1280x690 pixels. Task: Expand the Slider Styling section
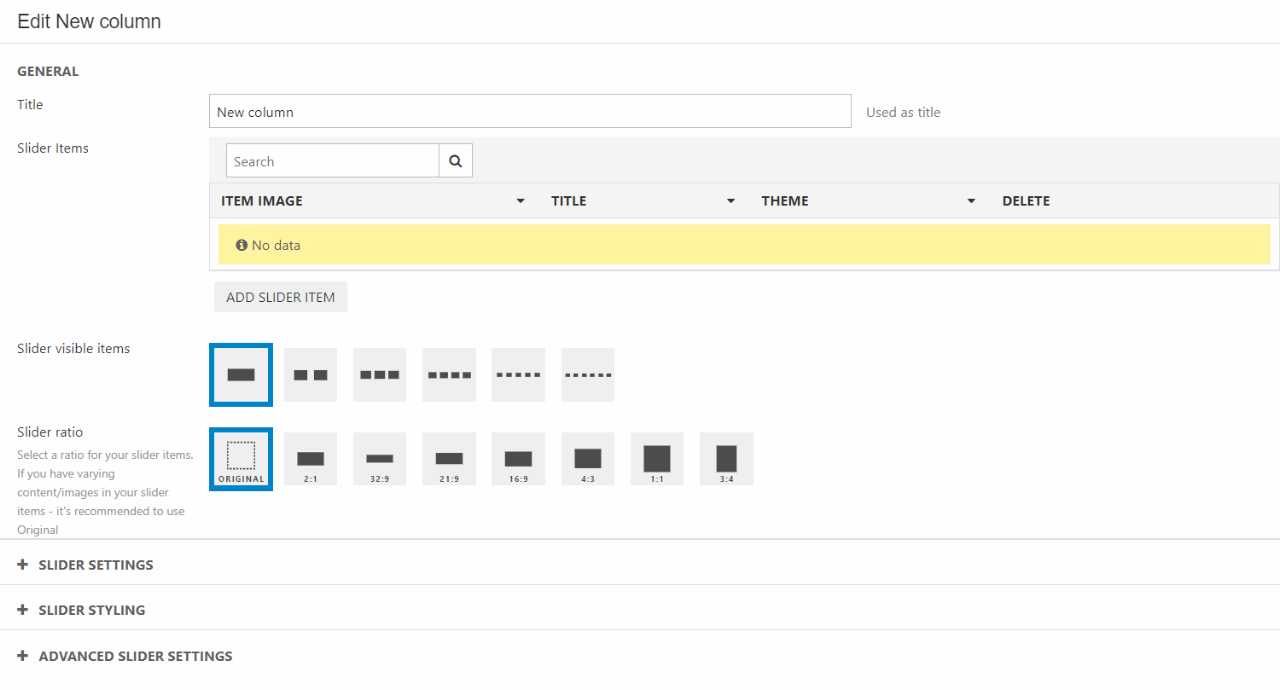[x=91, y=610]
